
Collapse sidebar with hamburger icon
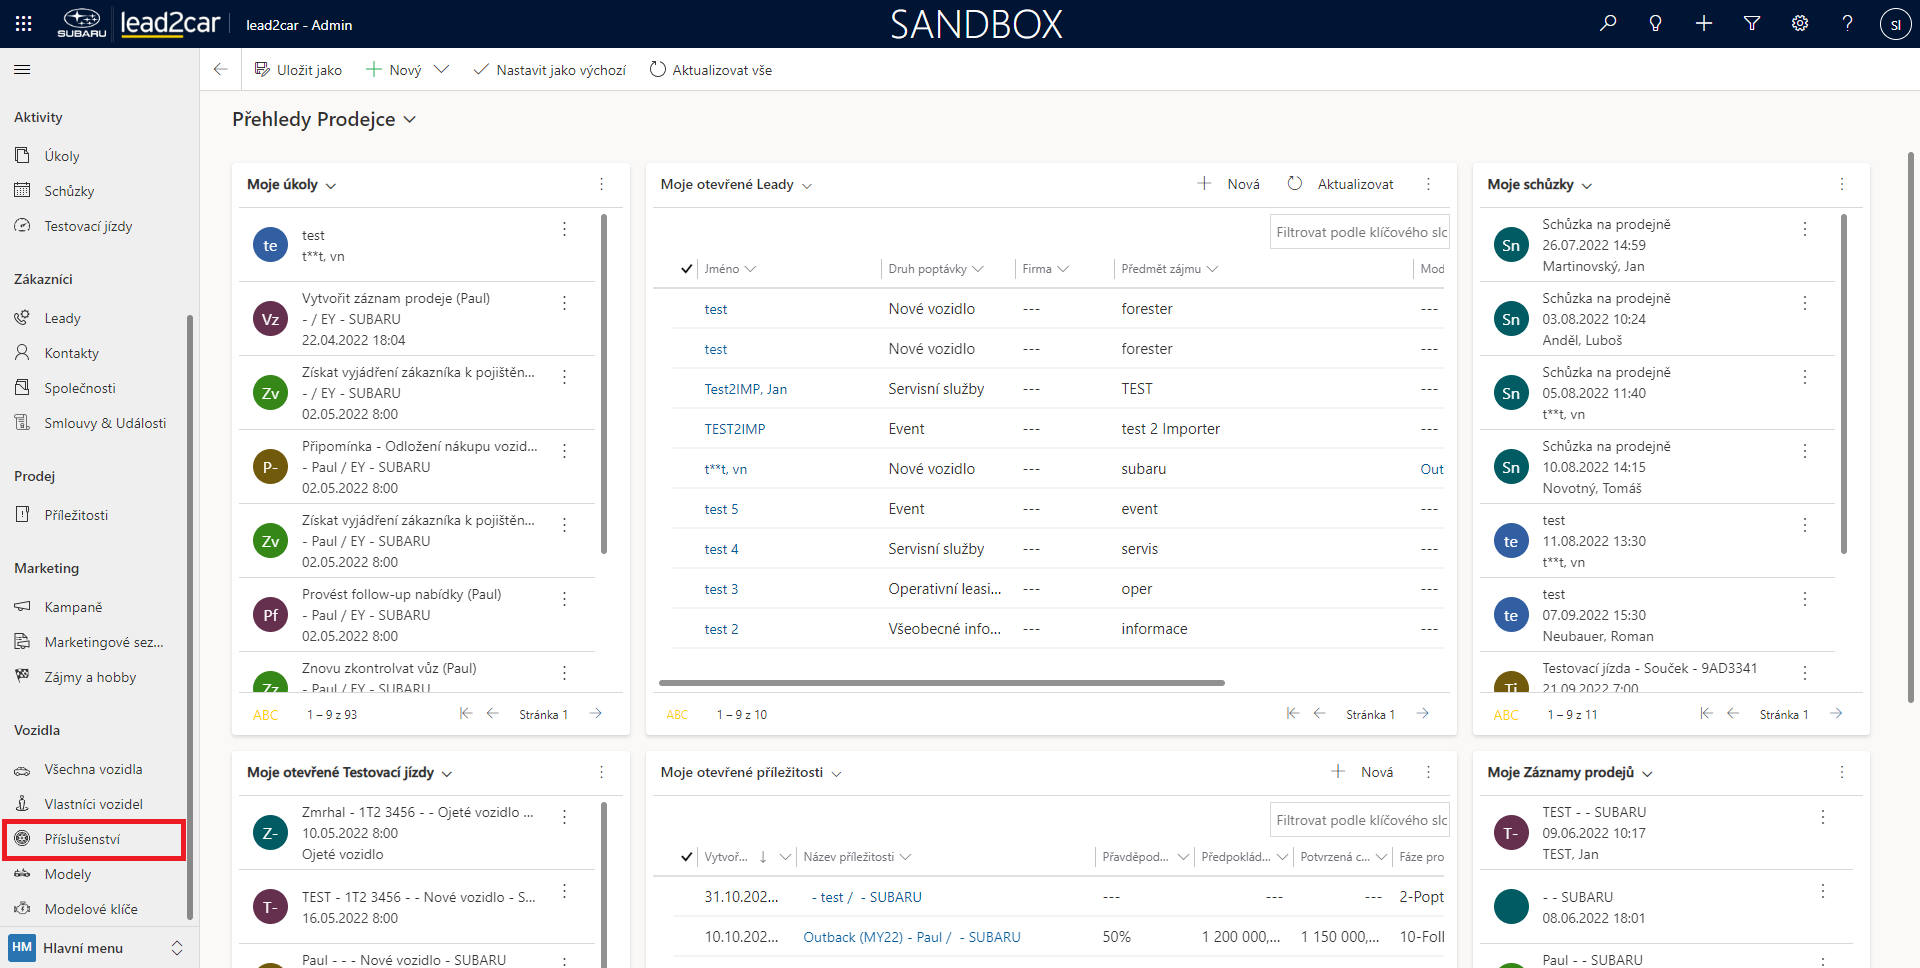point(22,70)
